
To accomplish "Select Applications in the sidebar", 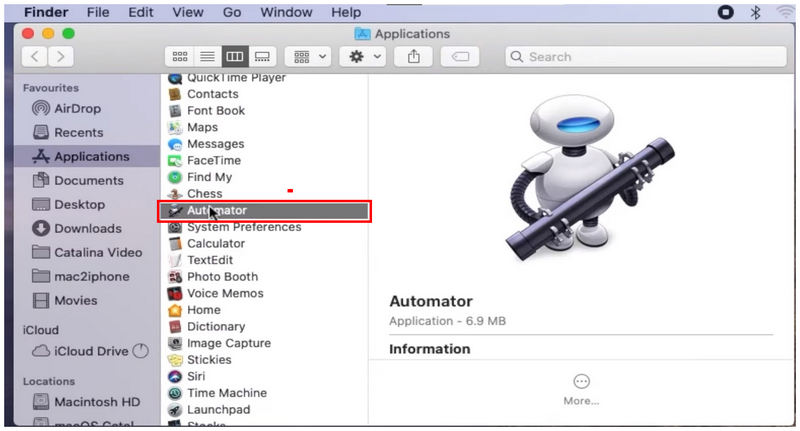I will [87, 156].
